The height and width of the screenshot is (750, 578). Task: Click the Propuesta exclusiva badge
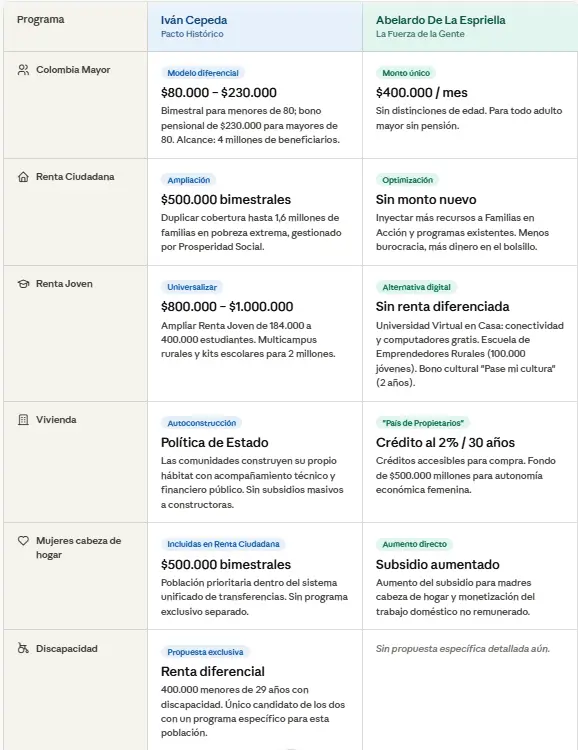coord(205,652)
